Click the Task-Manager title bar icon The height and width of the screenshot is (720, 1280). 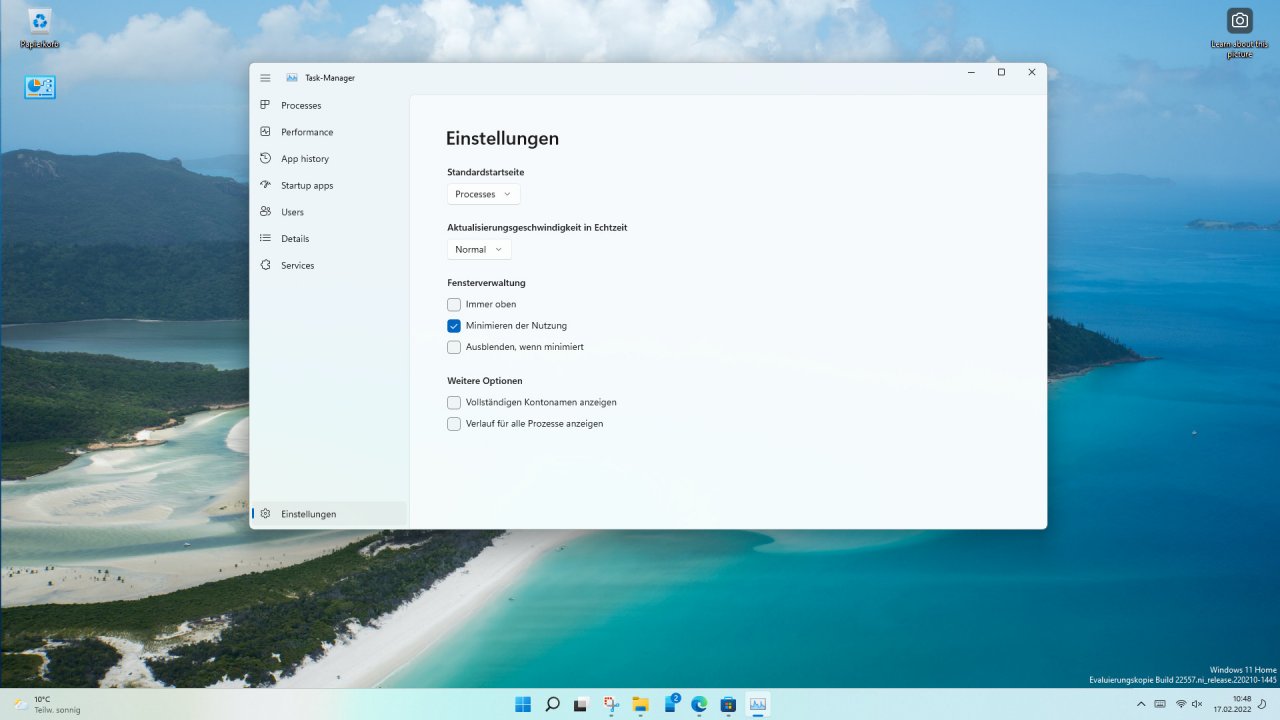point(292,78)
